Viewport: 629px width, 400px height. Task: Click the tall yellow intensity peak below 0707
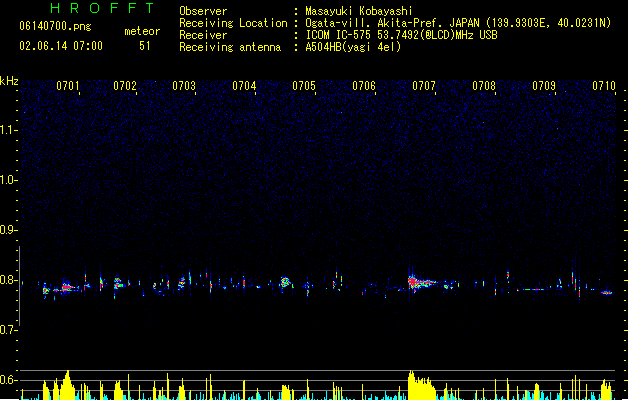(420, 386)
